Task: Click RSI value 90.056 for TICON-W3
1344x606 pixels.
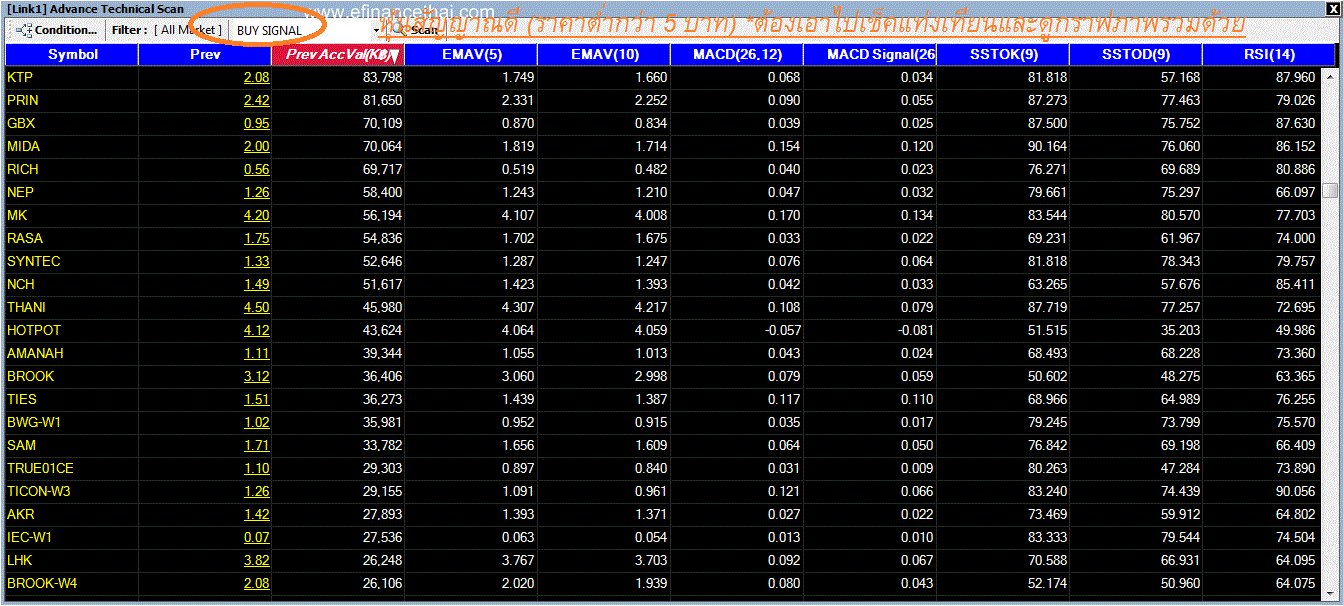Action: 1297,491
